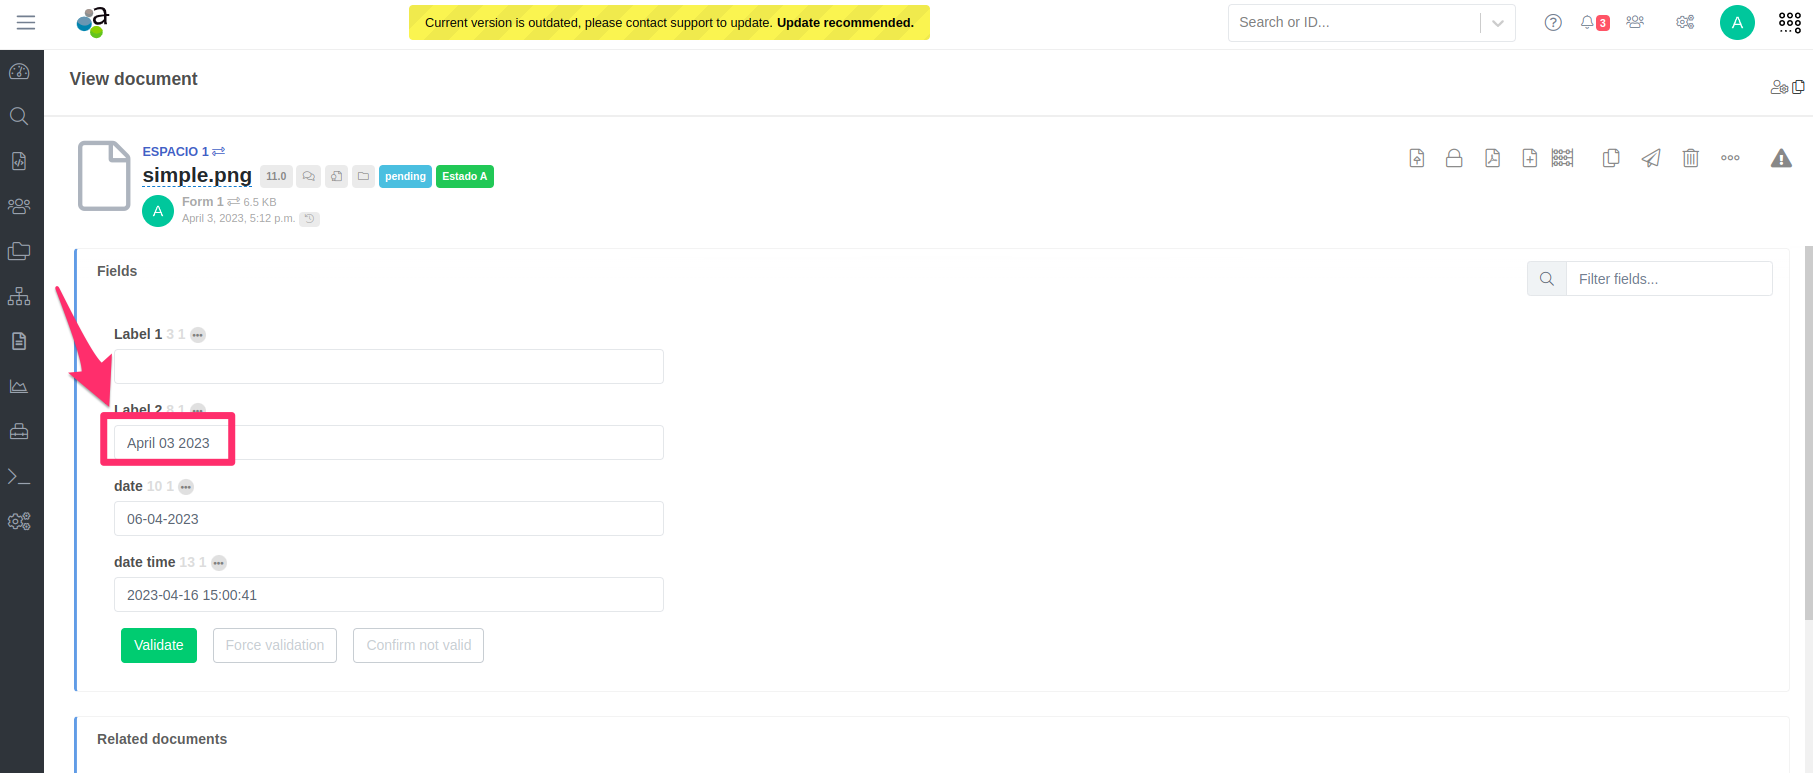Open the apps grid menu

pyautogui.click(x=1789, y=22)
